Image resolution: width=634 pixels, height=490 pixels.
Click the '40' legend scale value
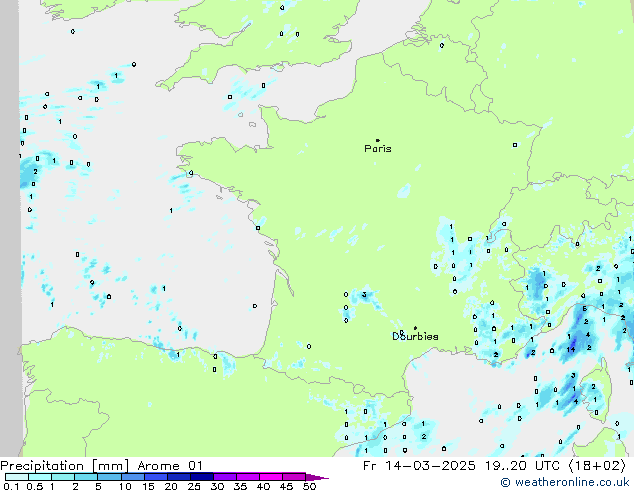coord(263,486)
